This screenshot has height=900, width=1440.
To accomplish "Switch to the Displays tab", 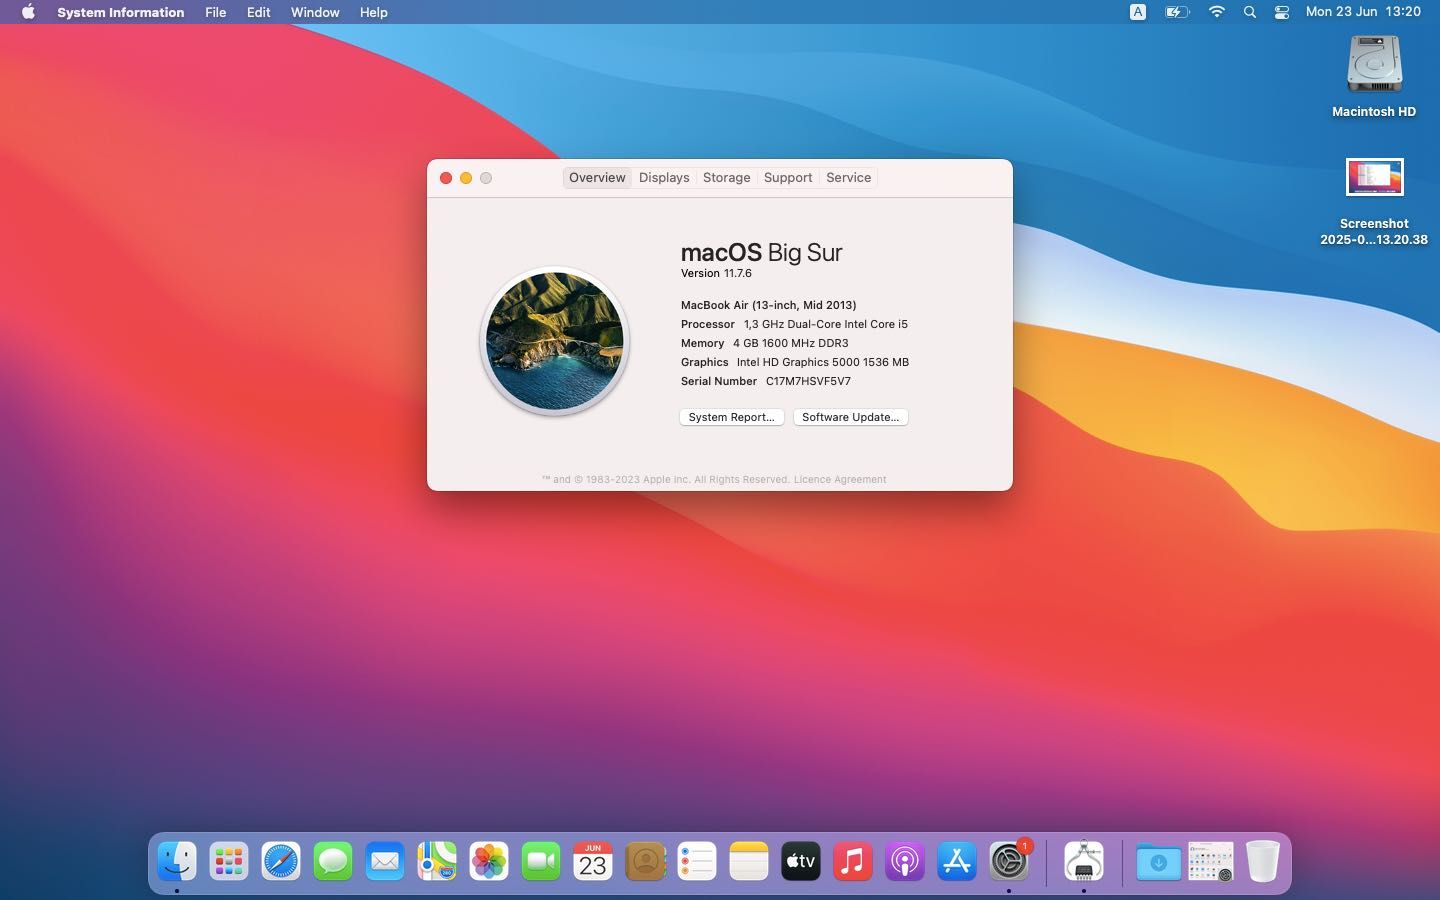I will pyautogui.click(x=664, y=177).
